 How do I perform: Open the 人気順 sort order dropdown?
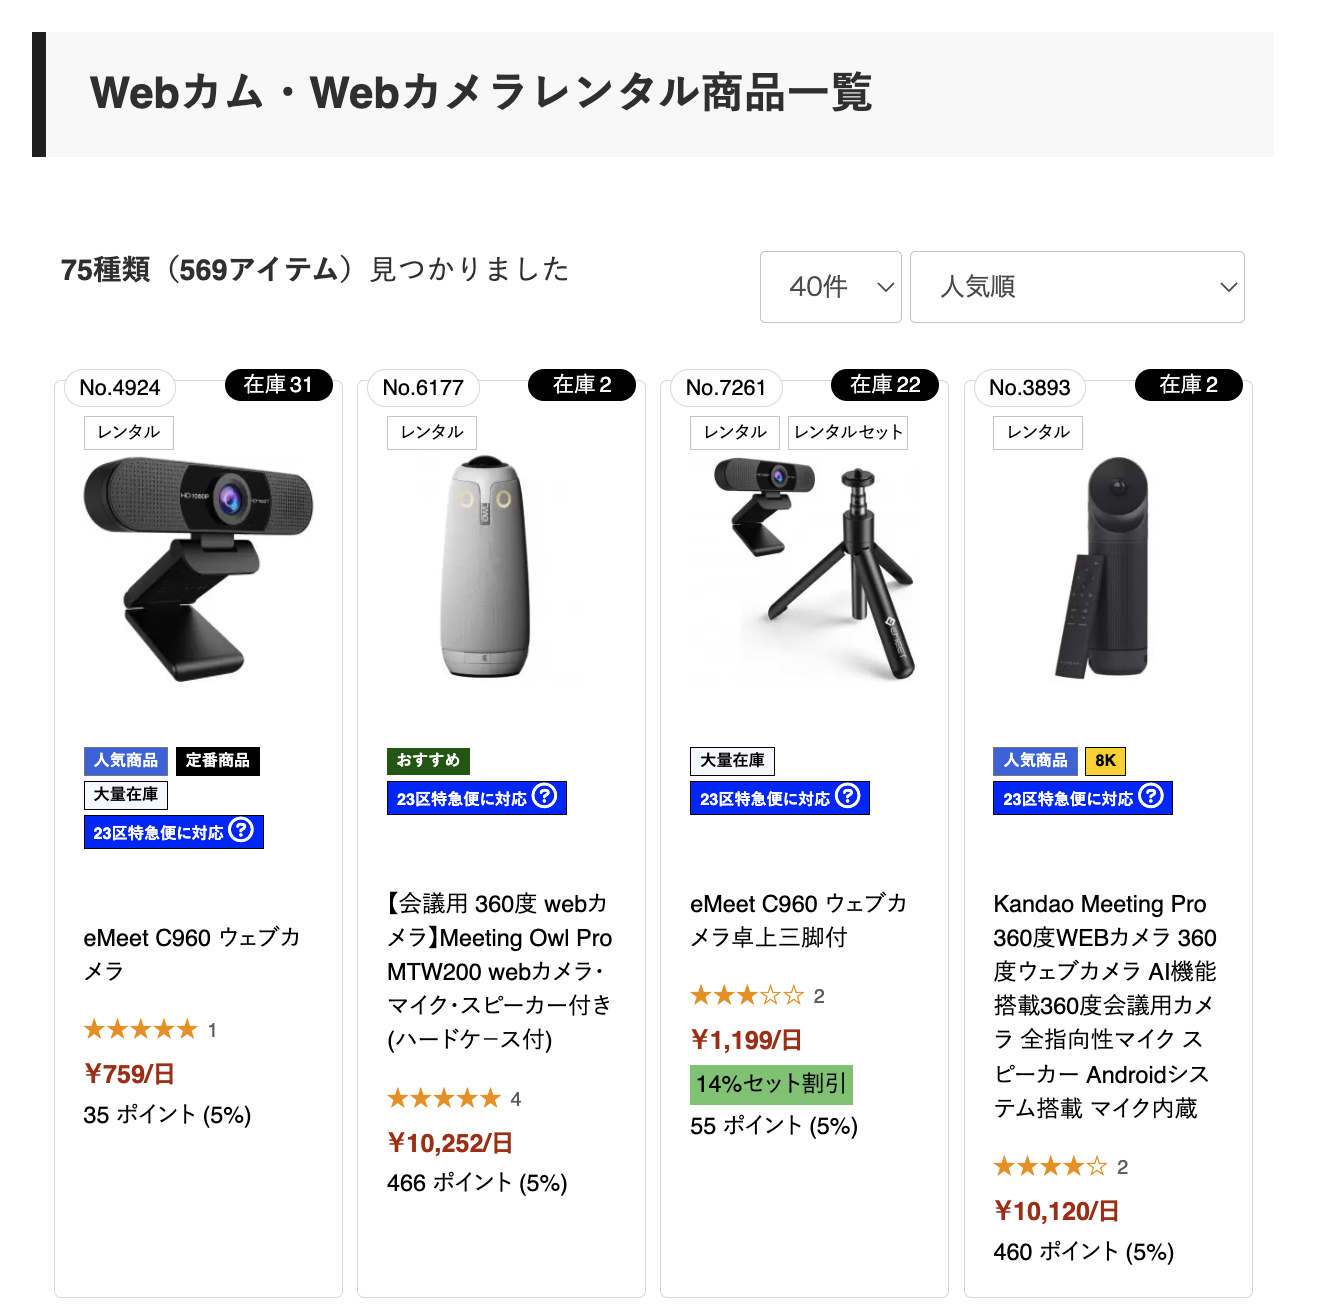tap(1077, 287)
